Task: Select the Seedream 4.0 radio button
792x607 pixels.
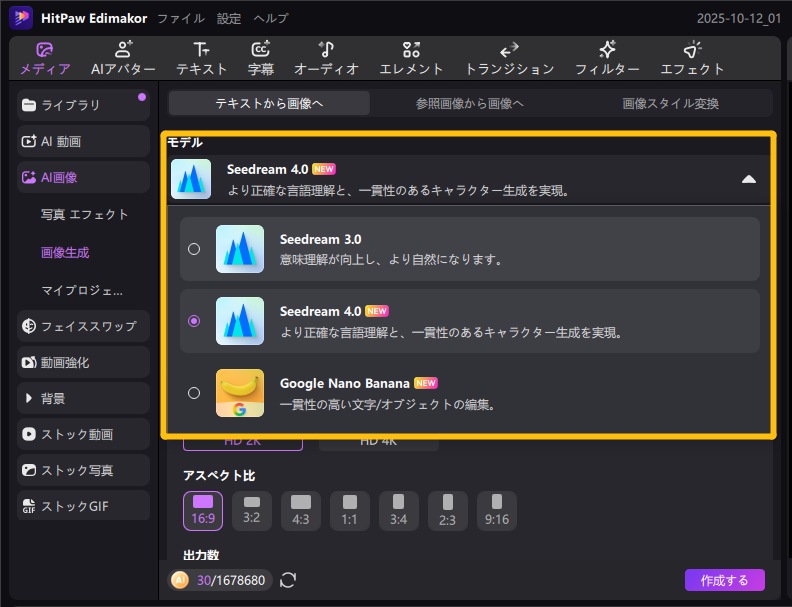Action: pos(194,321)
